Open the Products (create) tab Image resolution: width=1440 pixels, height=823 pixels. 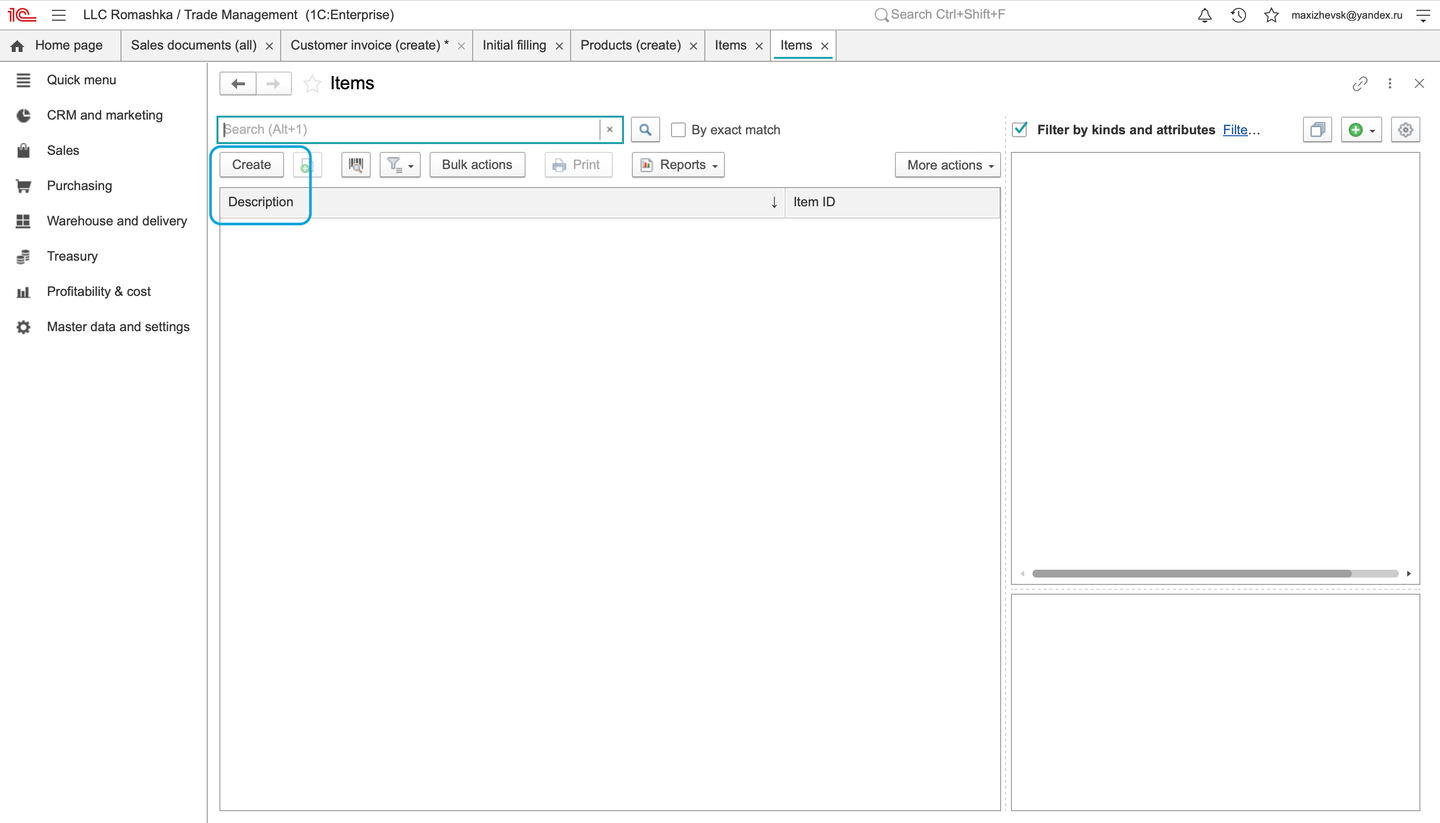[x=631, y=46]
